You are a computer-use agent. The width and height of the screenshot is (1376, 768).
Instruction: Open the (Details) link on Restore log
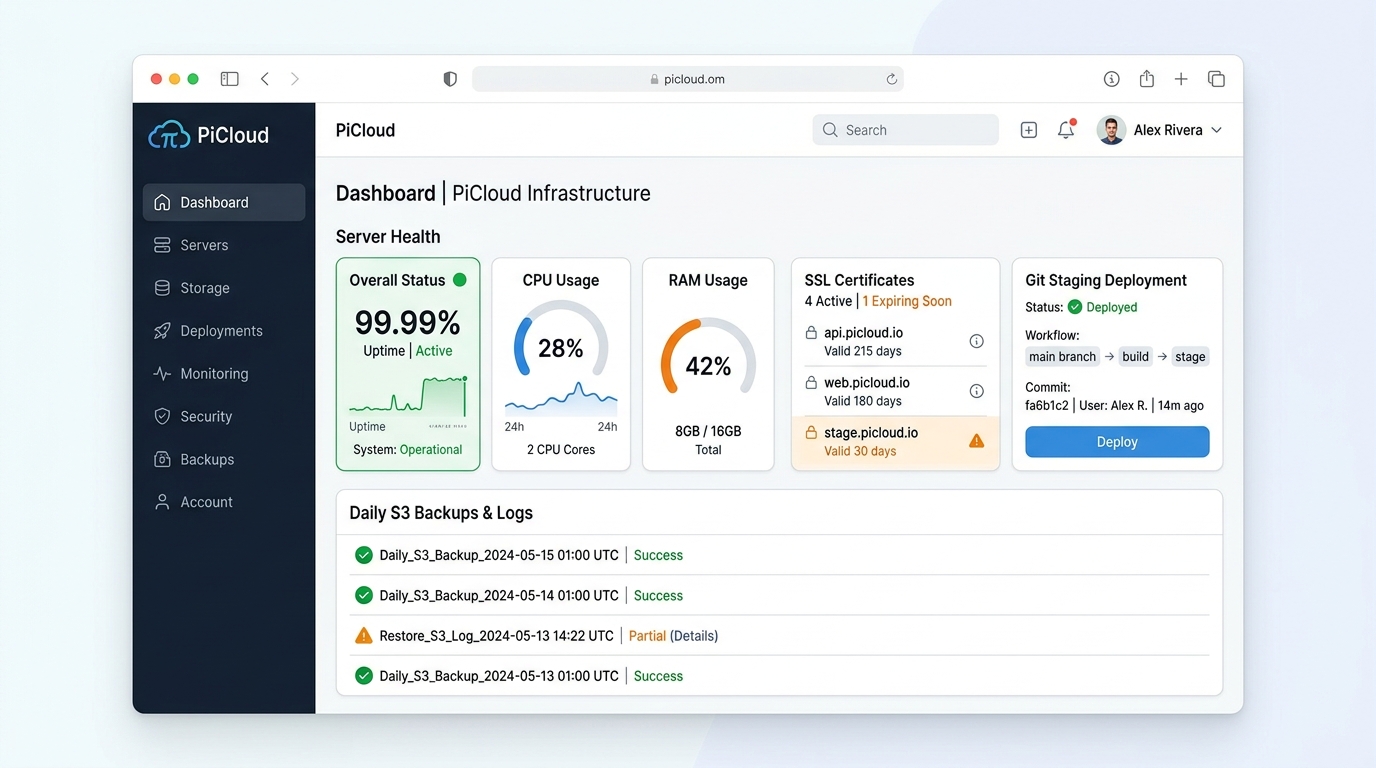694,636
